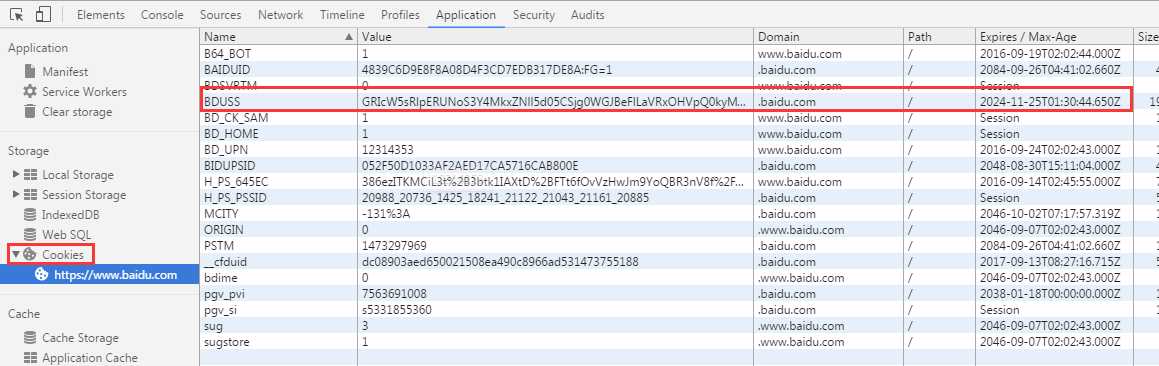The height and width of the screenshot is (366, 1159).
Task: Select the H_PS_645EC cookie row
Action: 679,182
